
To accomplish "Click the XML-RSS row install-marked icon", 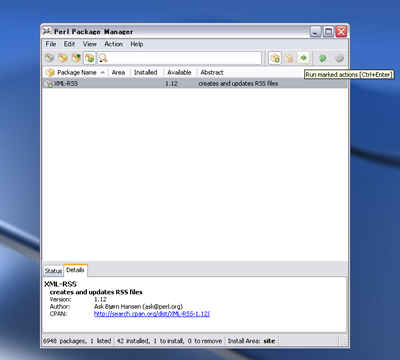I will pyautogui.click(x=49, y=83).
